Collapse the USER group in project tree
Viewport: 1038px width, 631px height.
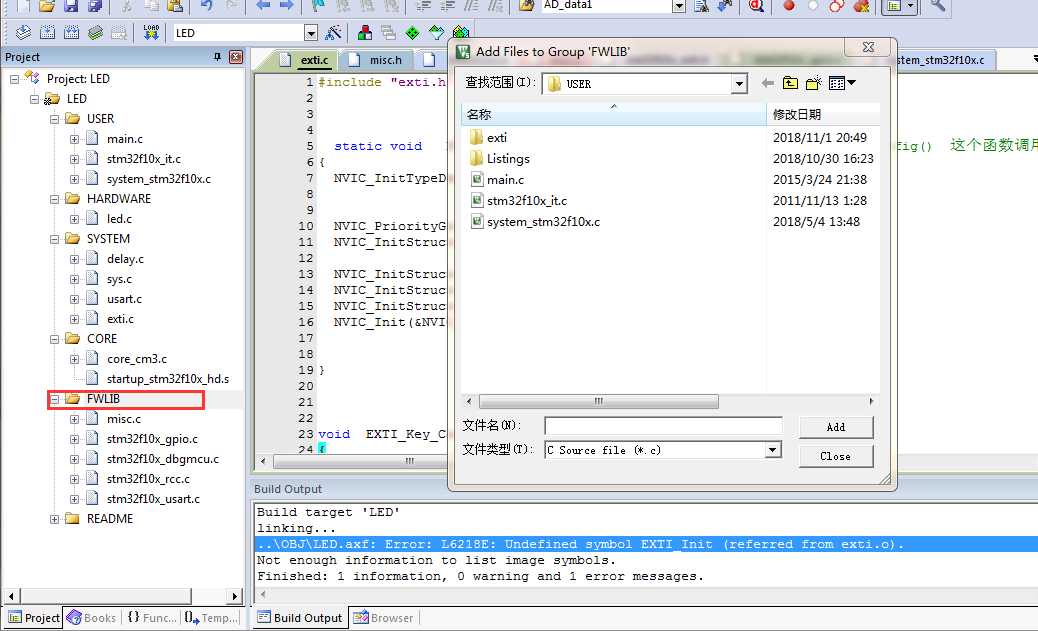[54, 119]
